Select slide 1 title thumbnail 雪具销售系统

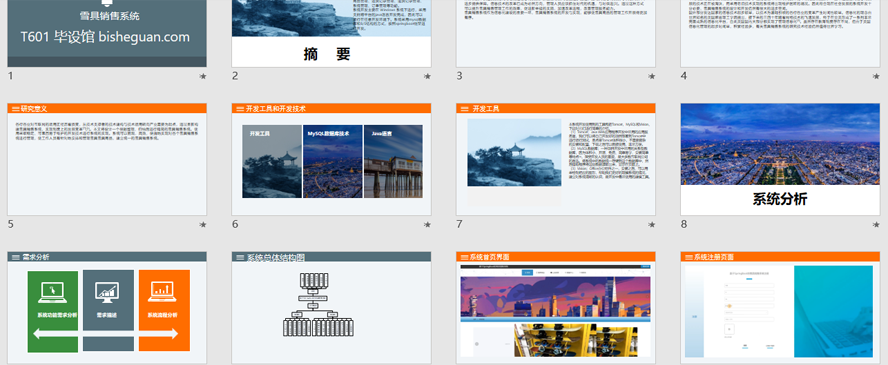[x=107, y=33]
